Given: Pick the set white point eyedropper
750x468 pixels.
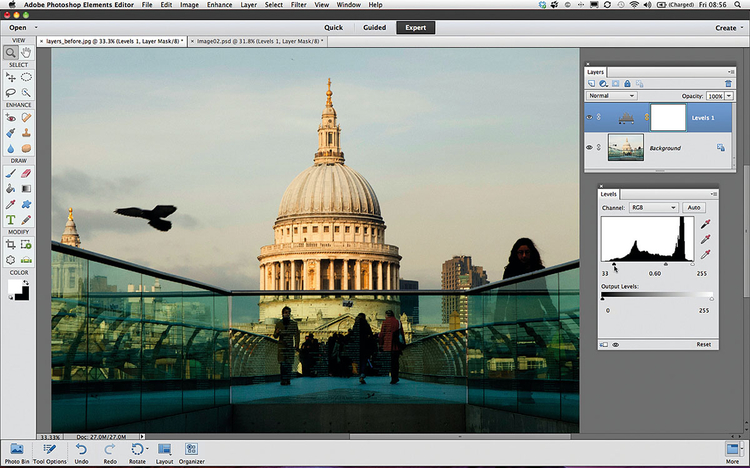Looking at the screenshot, I should click(706, 254).
